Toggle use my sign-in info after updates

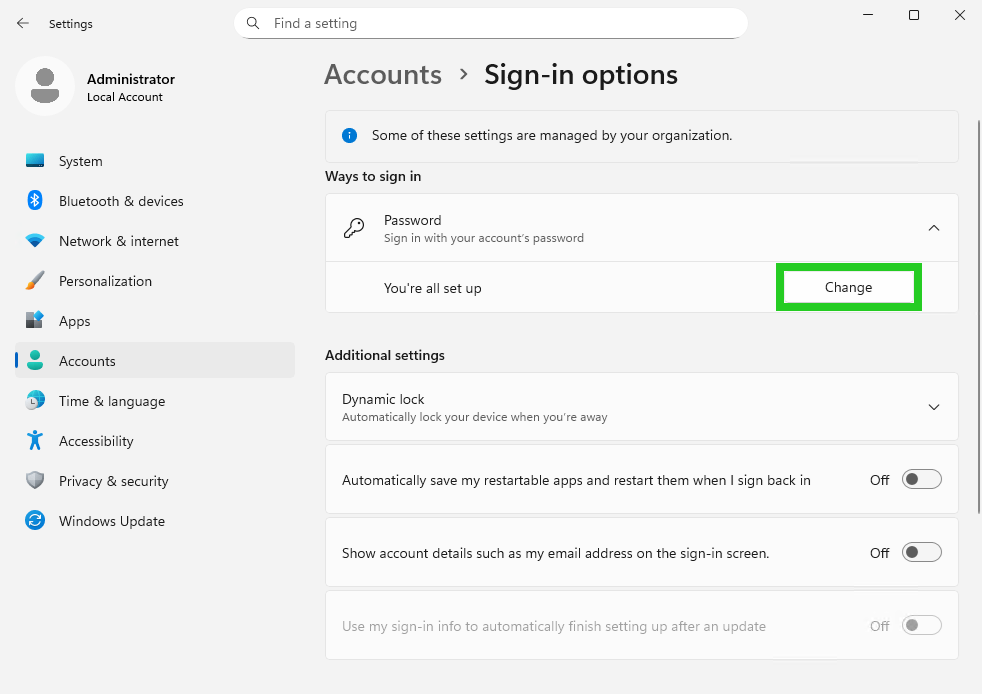click(x=921, y=625)
